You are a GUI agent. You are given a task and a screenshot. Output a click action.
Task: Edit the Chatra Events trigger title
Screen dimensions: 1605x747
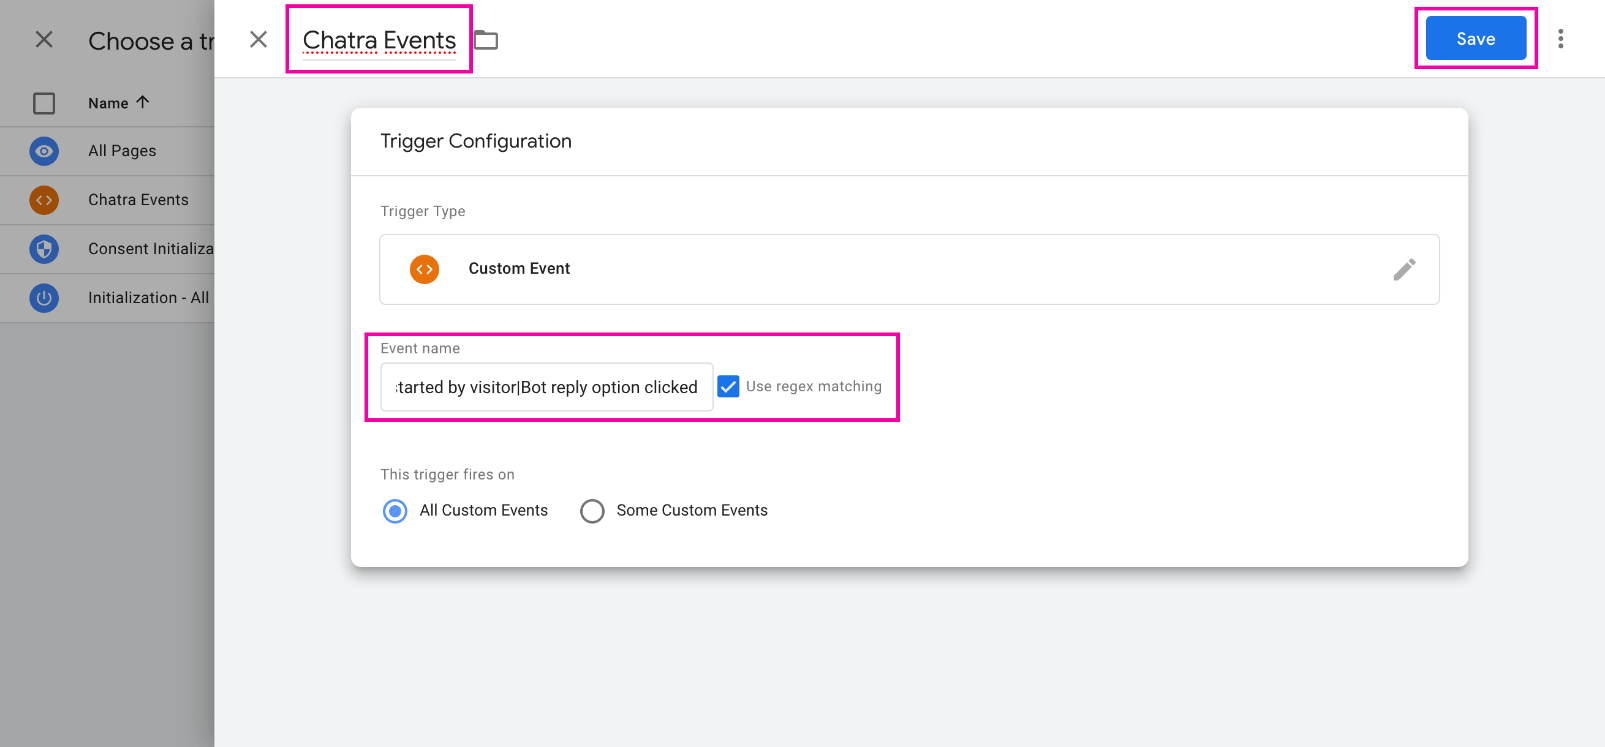(379, 40)
